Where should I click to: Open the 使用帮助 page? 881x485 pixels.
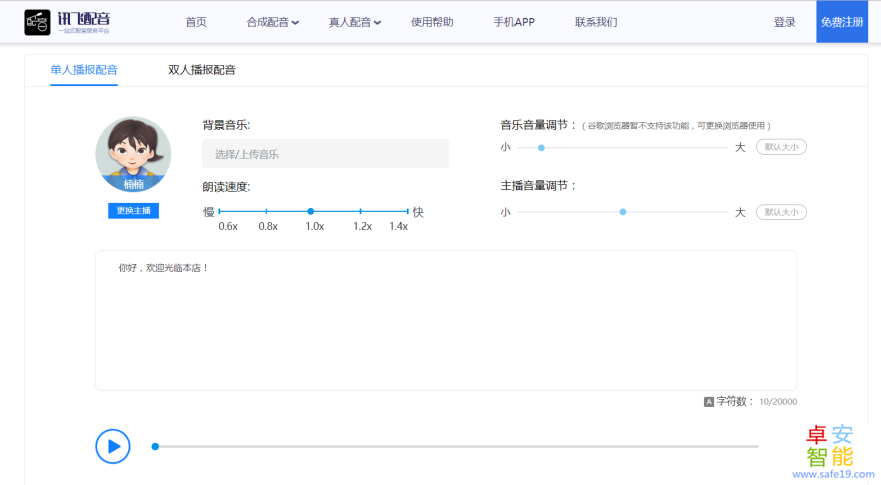click(432, 22)
